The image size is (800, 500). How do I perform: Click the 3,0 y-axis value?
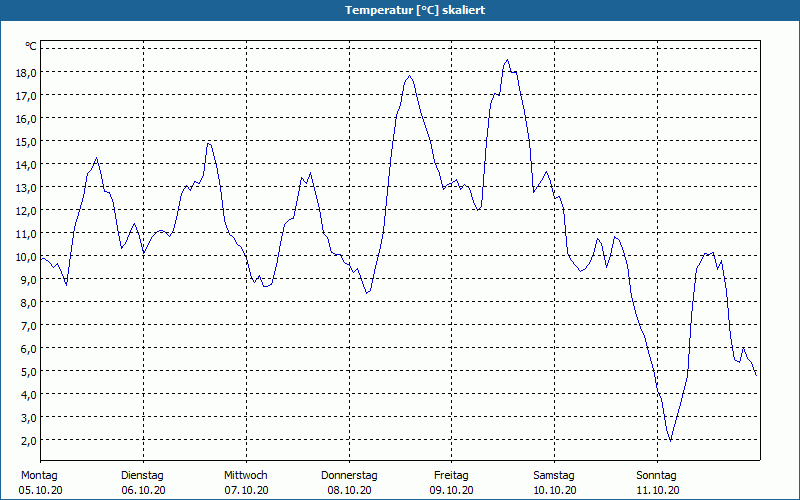tap(29, 417)
